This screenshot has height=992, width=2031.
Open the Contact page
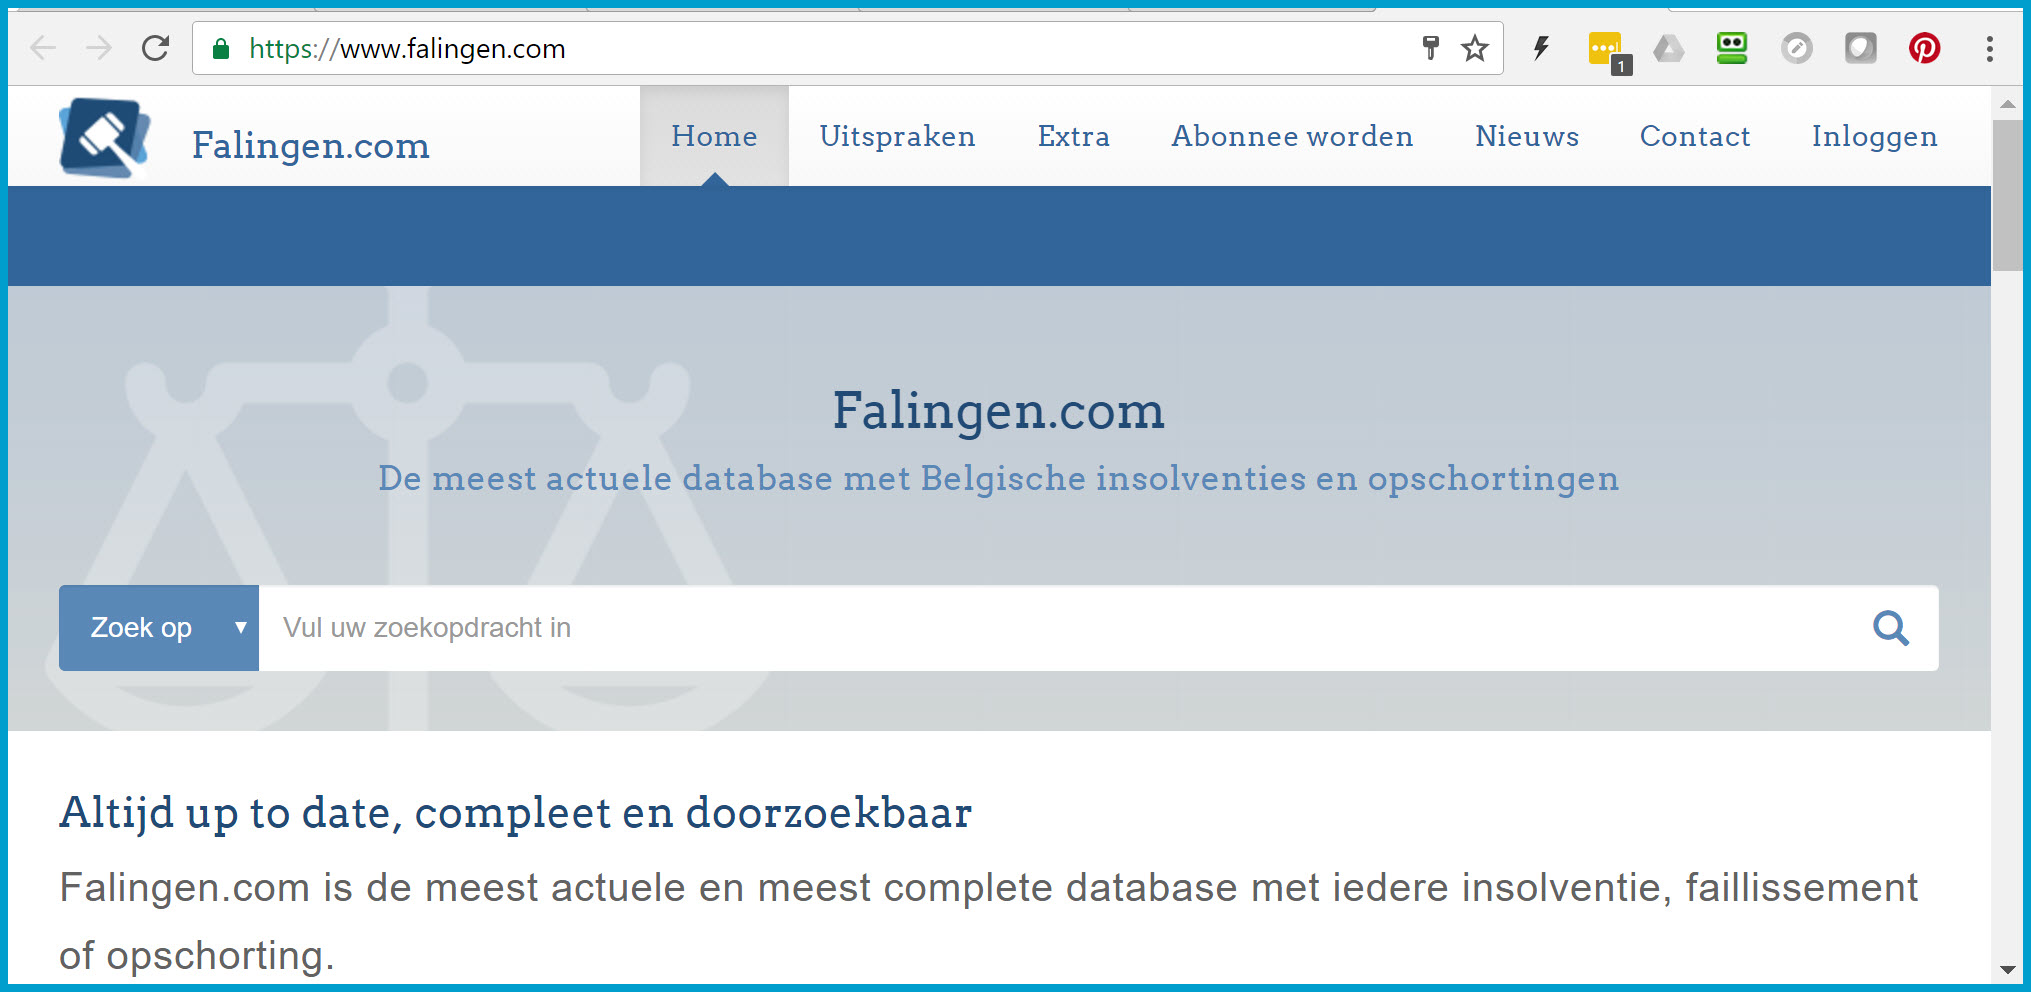(x=1695, y=136)
